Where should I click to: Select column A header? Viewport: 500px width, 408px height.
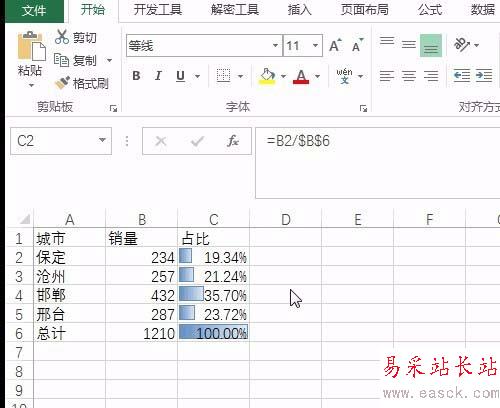pos(70,219)
